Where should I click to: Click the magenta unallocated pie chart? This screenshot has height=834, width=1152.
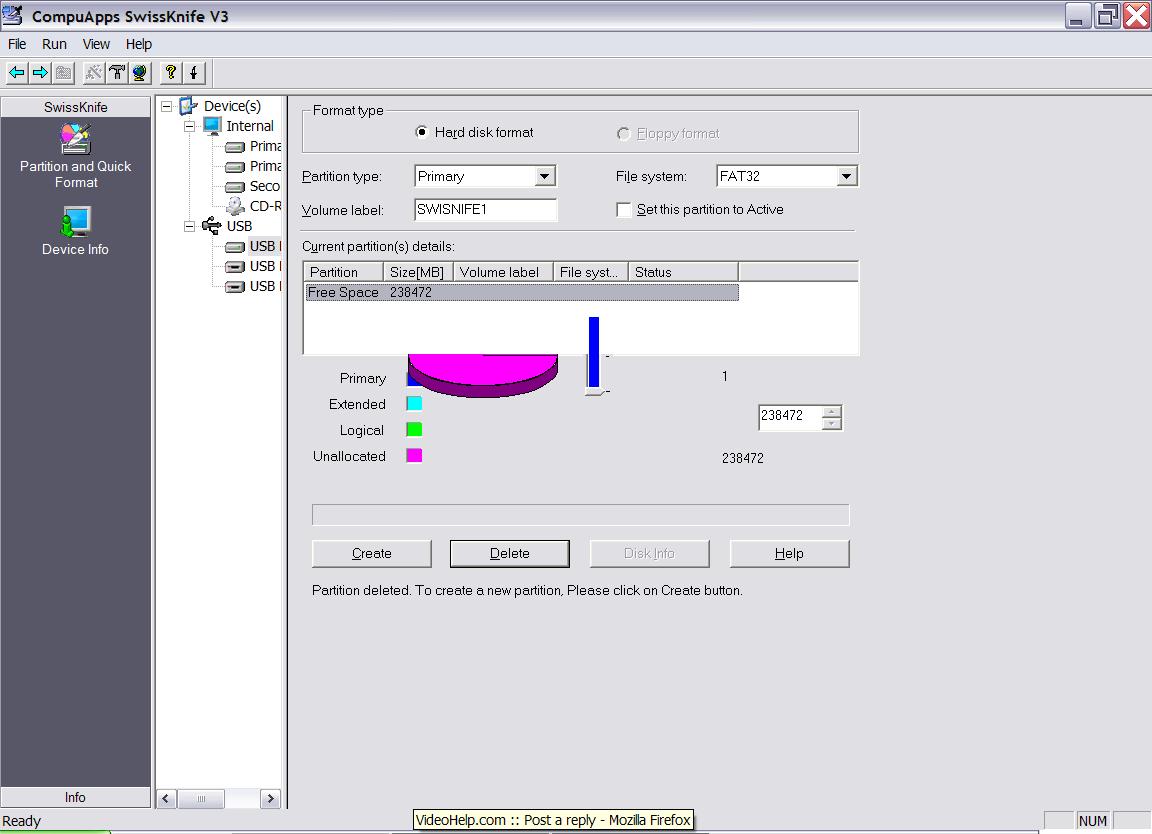click(x=483, y=375)
